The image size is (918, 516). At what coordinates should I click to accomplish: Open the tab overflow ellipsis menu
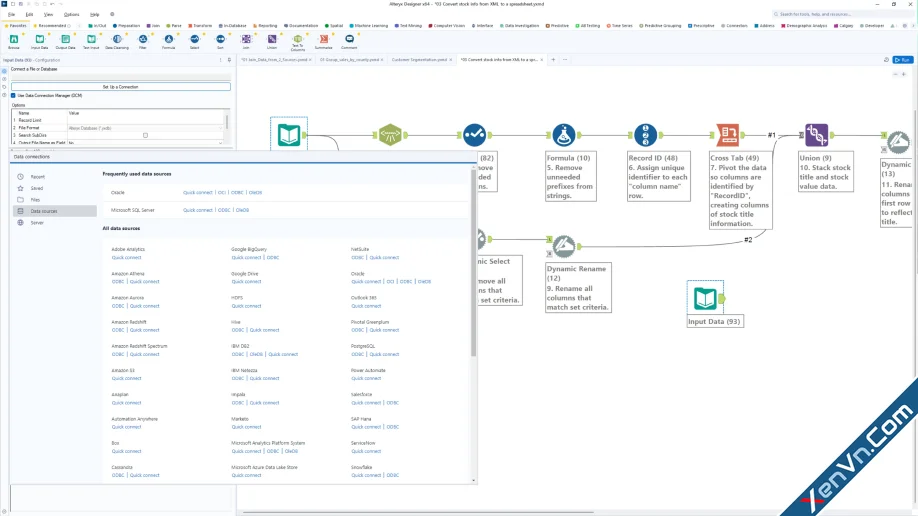(565, 60)
